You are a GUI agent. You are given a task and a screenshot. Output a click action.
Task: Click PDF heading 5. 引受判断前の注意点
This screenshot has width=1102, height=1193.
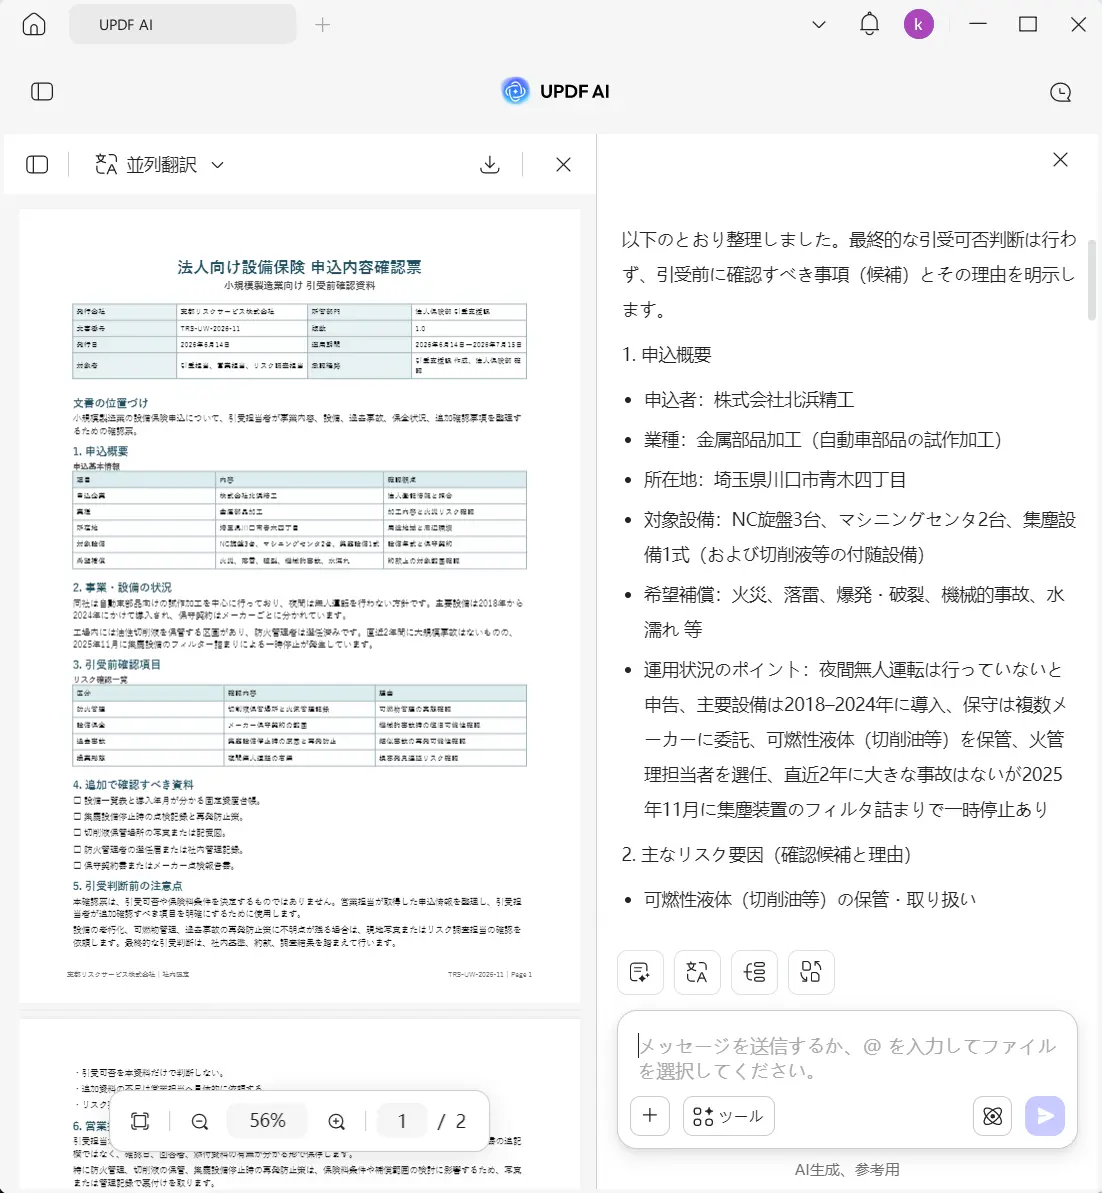[x=127, y=886]
